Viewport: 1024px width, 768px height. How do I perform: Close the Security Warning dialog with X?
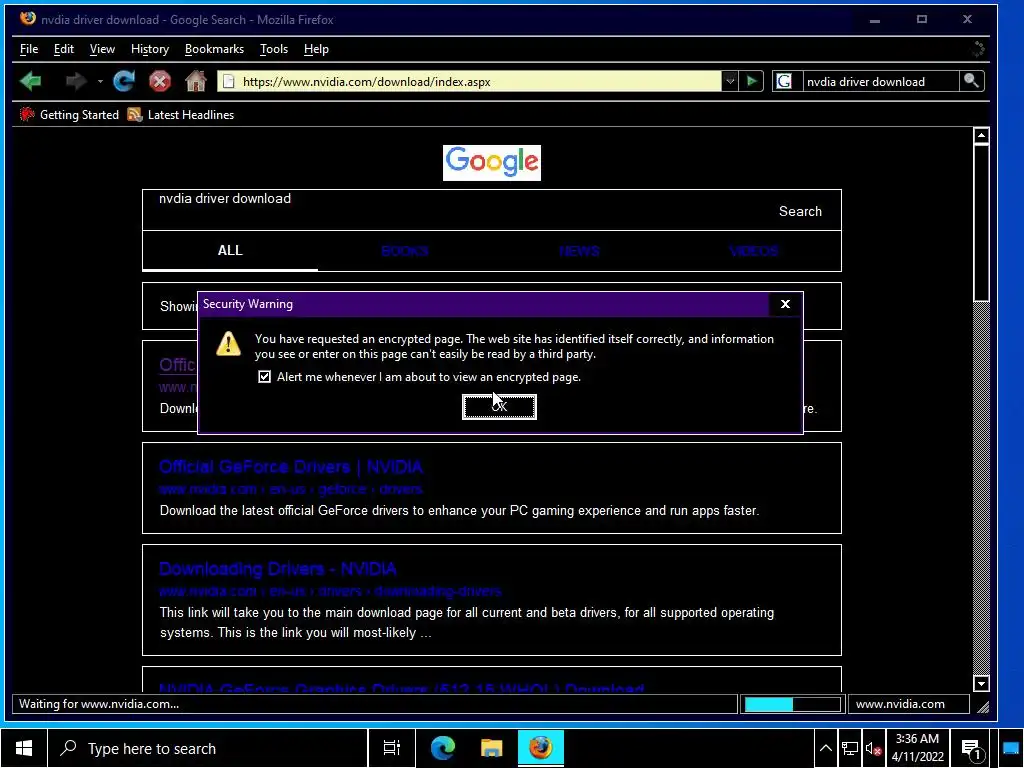[786, 304]
